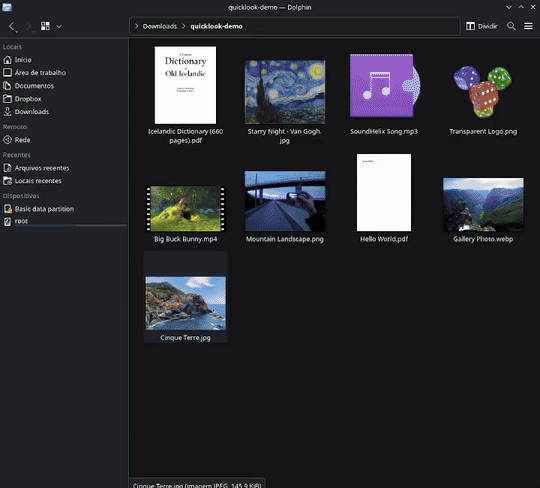Click the Starry Night - Van Gogh.jpg filename
Viewport: 540px width, 488px height.
(x=284, y=136)
